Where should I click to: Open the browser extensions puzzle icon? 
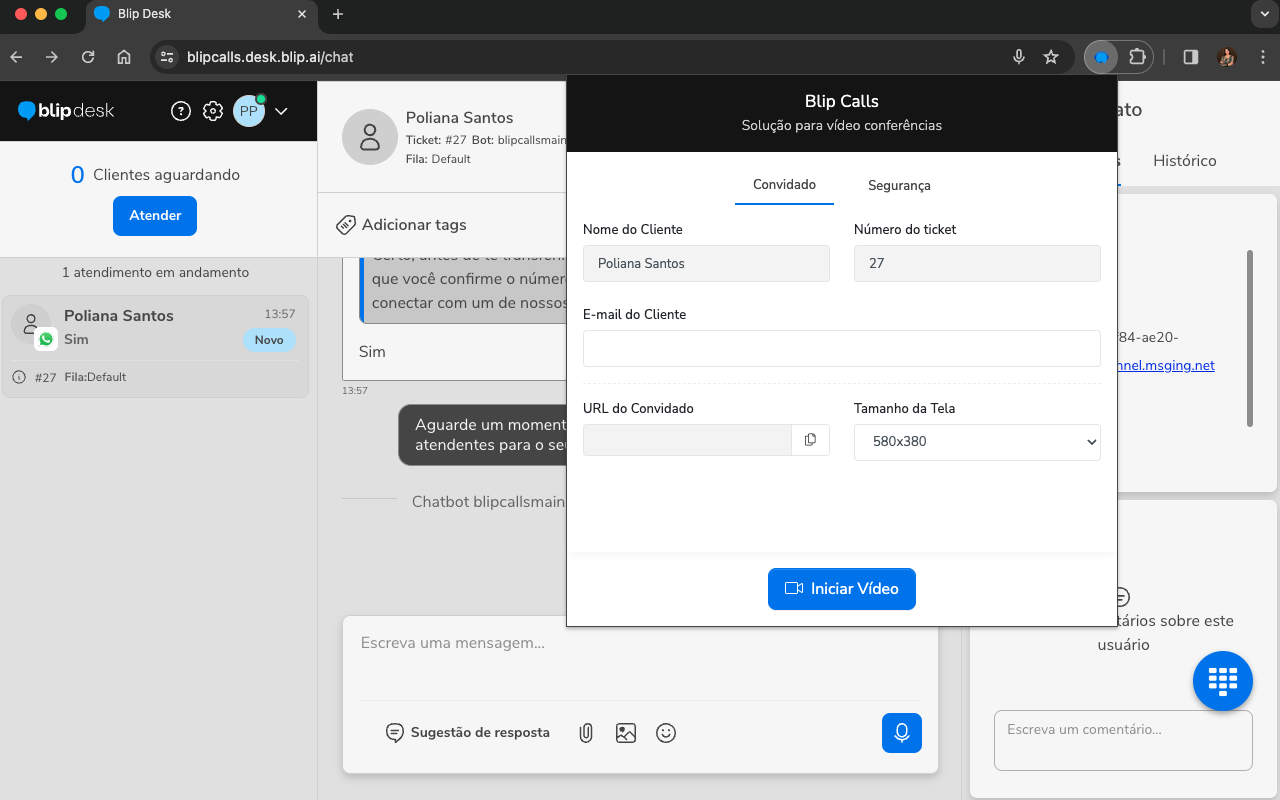click(1137, 57)
